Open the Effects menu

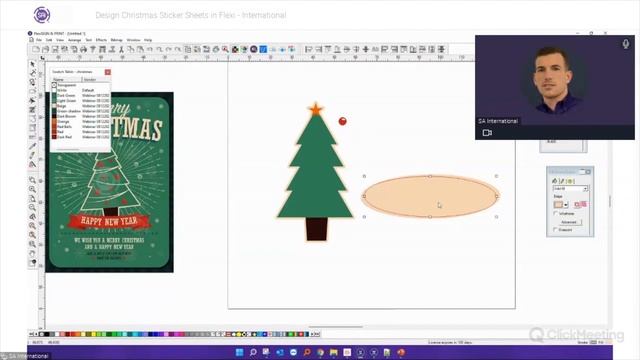pos(101,40)
